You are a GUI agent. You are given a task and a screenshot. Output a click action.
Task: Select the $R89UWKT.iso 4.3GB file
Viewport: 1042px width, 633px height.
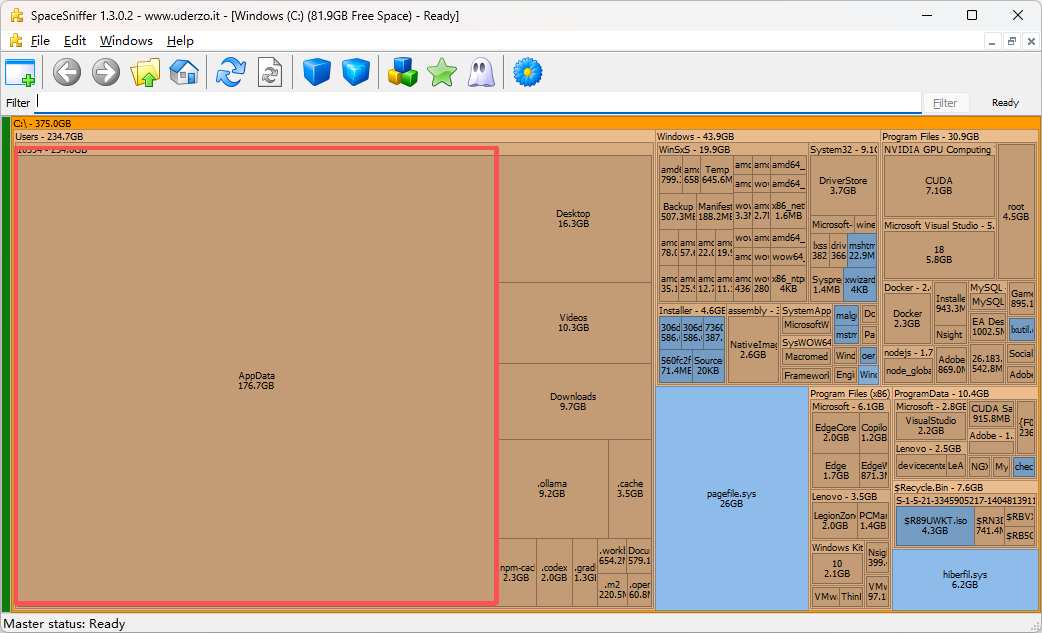(x=934, y=525)
